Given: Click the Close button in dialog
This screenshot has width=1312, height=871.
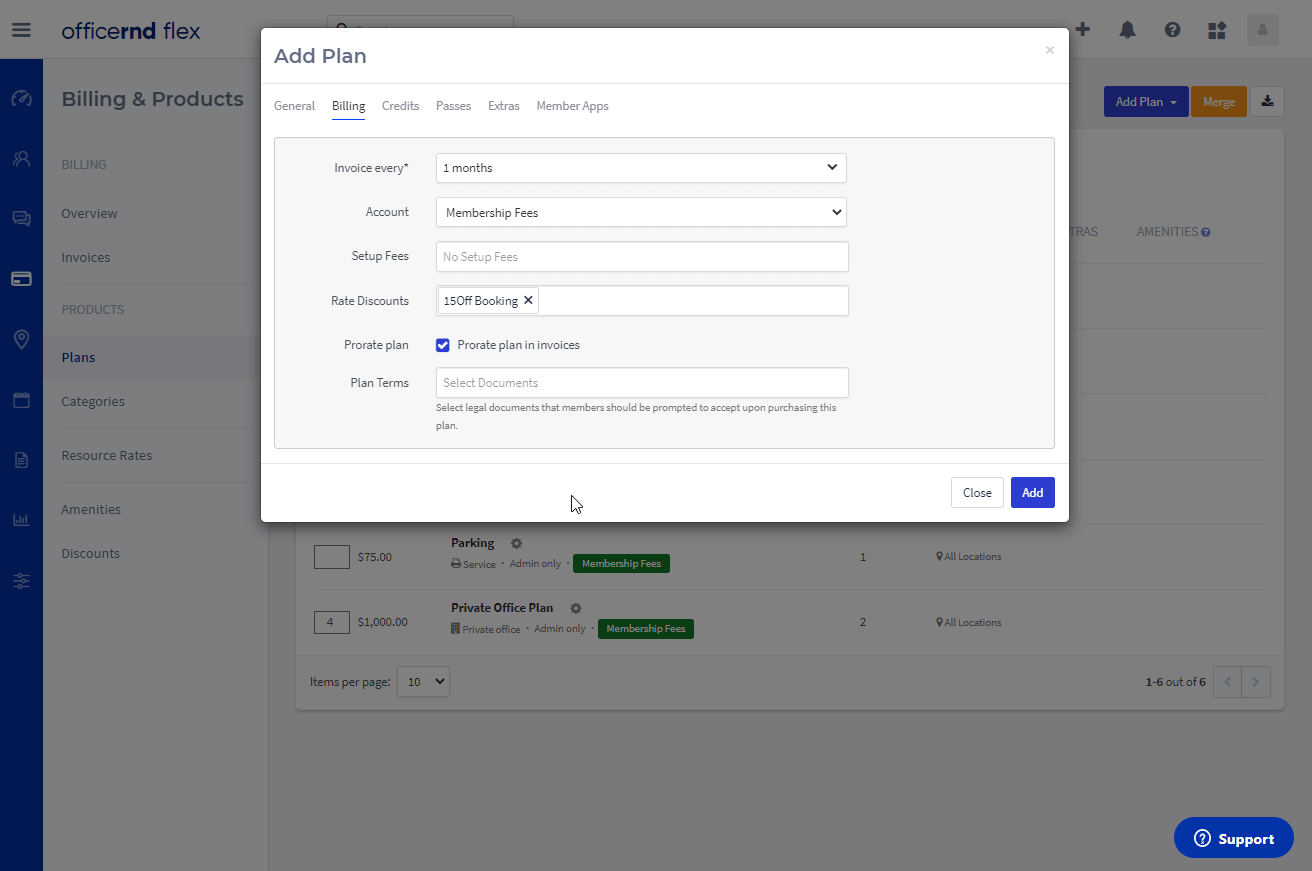Looking at the screenshot, I should 976,493.
